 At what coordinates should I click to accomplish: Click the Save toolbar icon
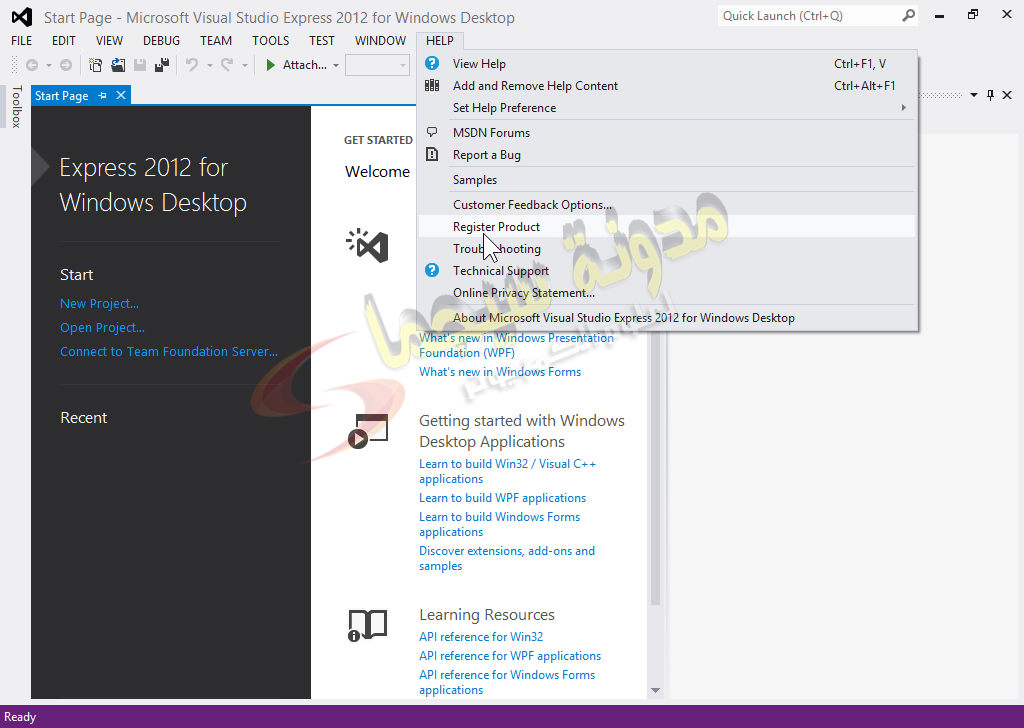tap(140, 65)
